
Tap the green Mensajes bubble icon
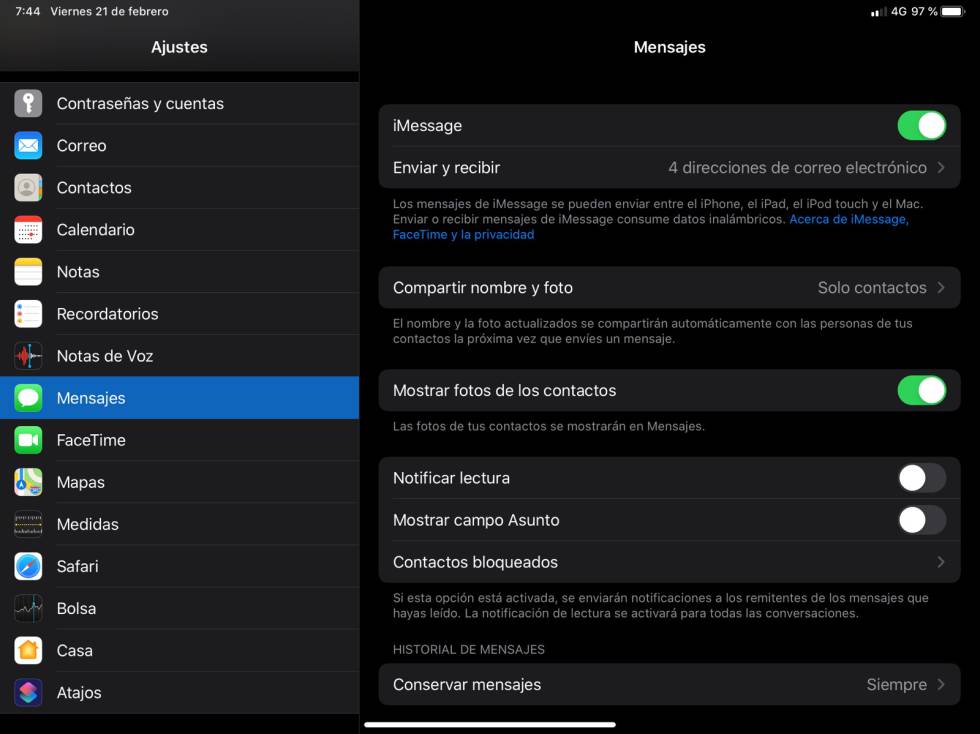28,398
